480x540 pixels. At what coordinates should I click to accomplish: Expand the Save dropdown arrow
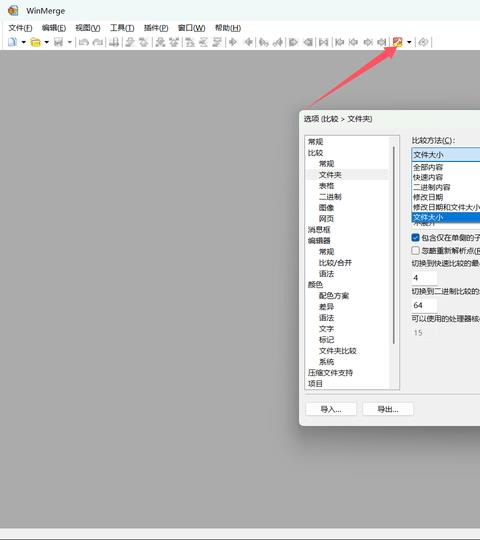[70, 42]
